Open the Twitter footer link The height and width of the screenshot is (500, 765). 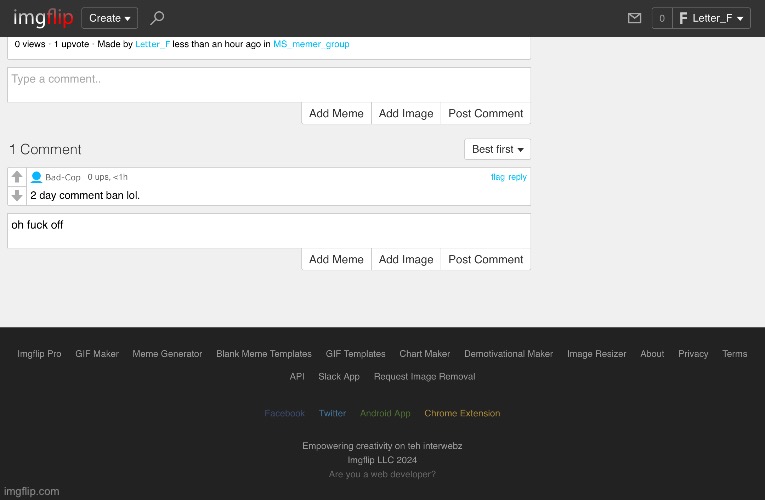point(332,413)
